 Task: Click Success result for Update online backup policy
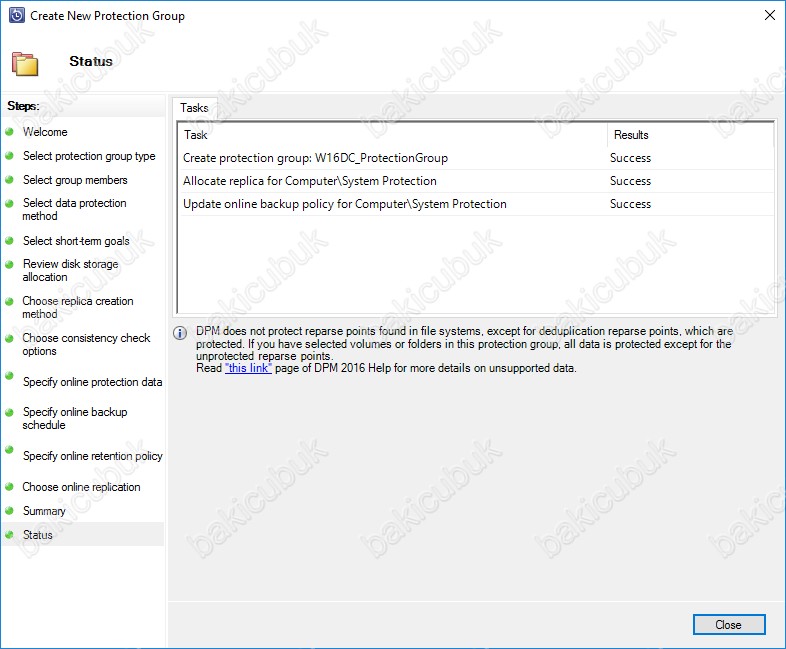coord(630,204)
